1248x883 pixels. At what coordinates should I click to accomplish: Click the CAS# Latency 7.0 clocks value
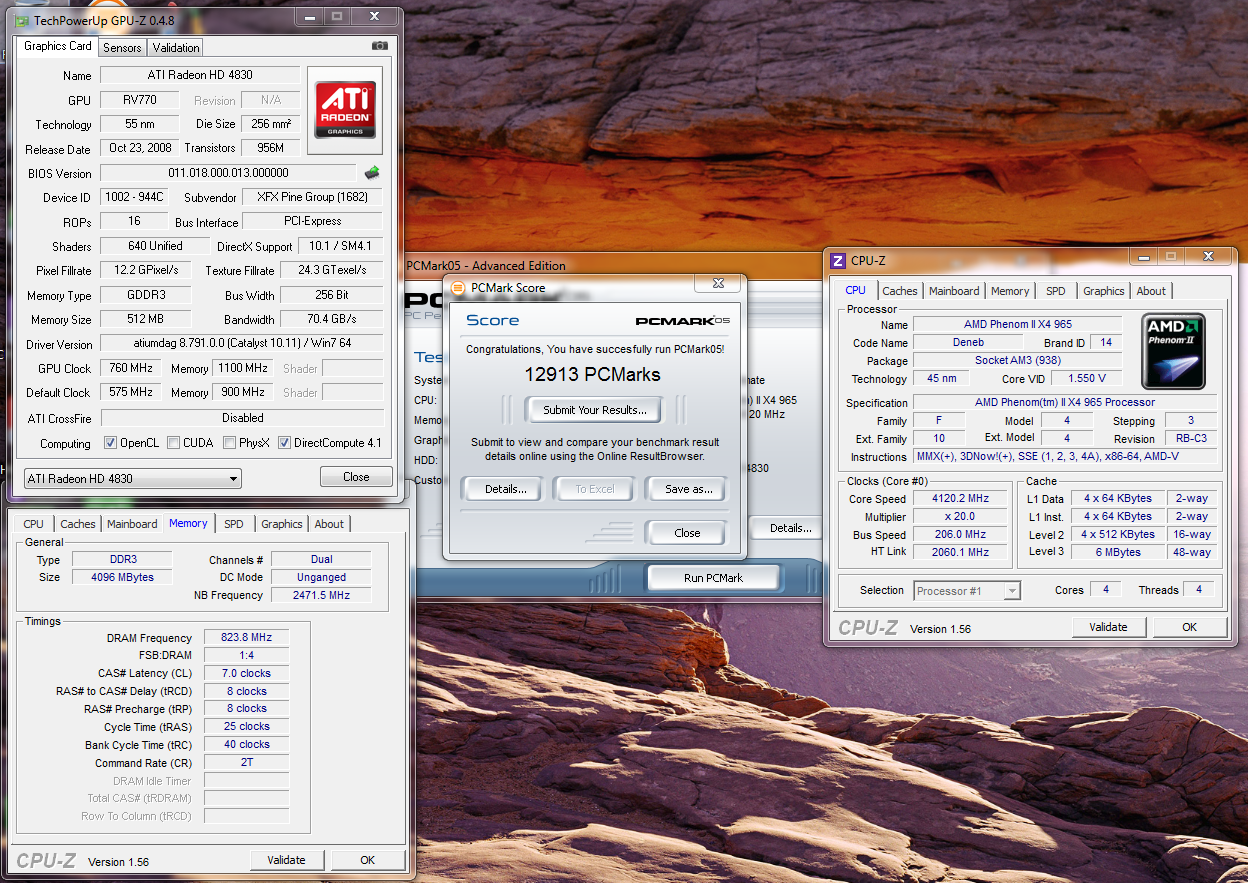click(247, 673)
